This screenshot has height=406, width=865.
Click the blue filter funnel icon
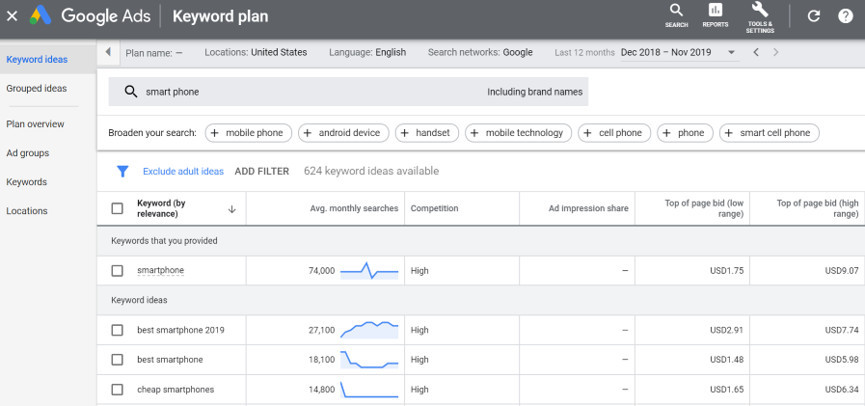[122, 171]
